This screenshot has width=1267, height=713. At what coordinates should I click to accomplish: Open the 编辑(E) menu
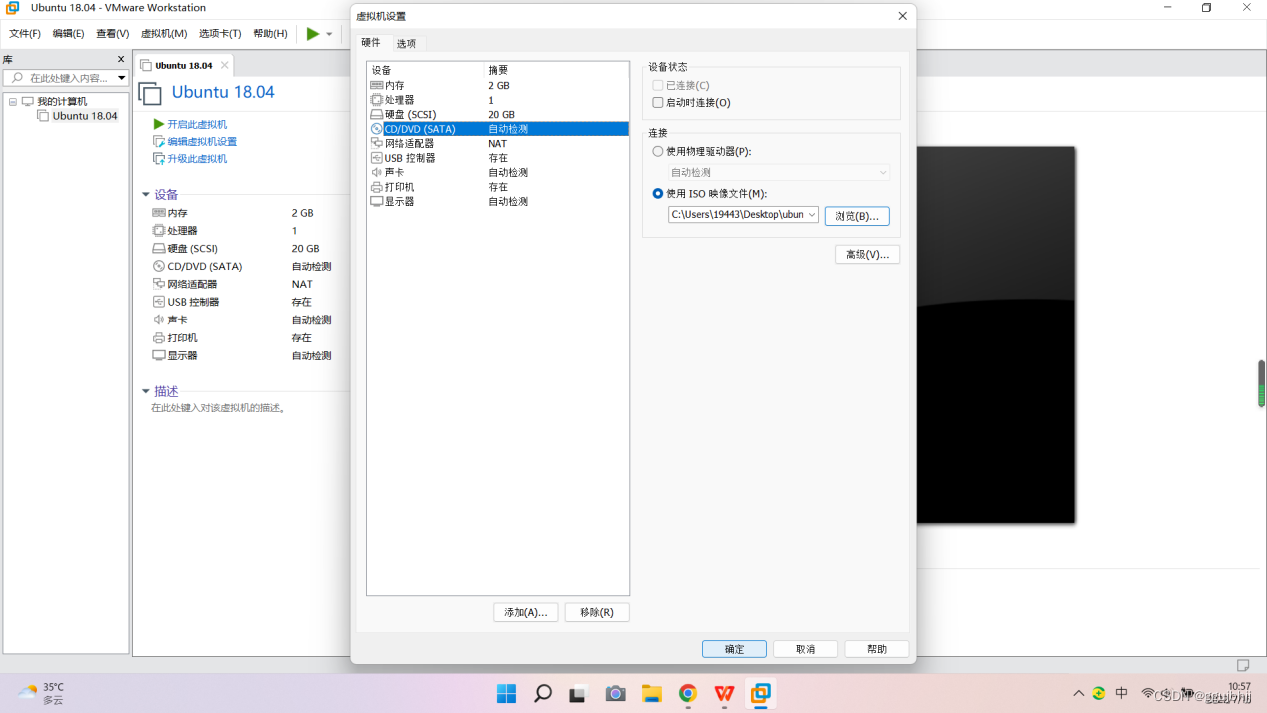(68, 34)
